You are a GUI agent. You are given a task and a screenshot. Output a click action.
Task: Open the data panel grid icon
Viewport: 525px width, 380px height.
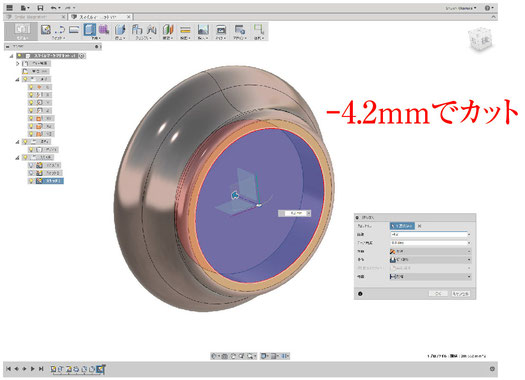[10, 8]
